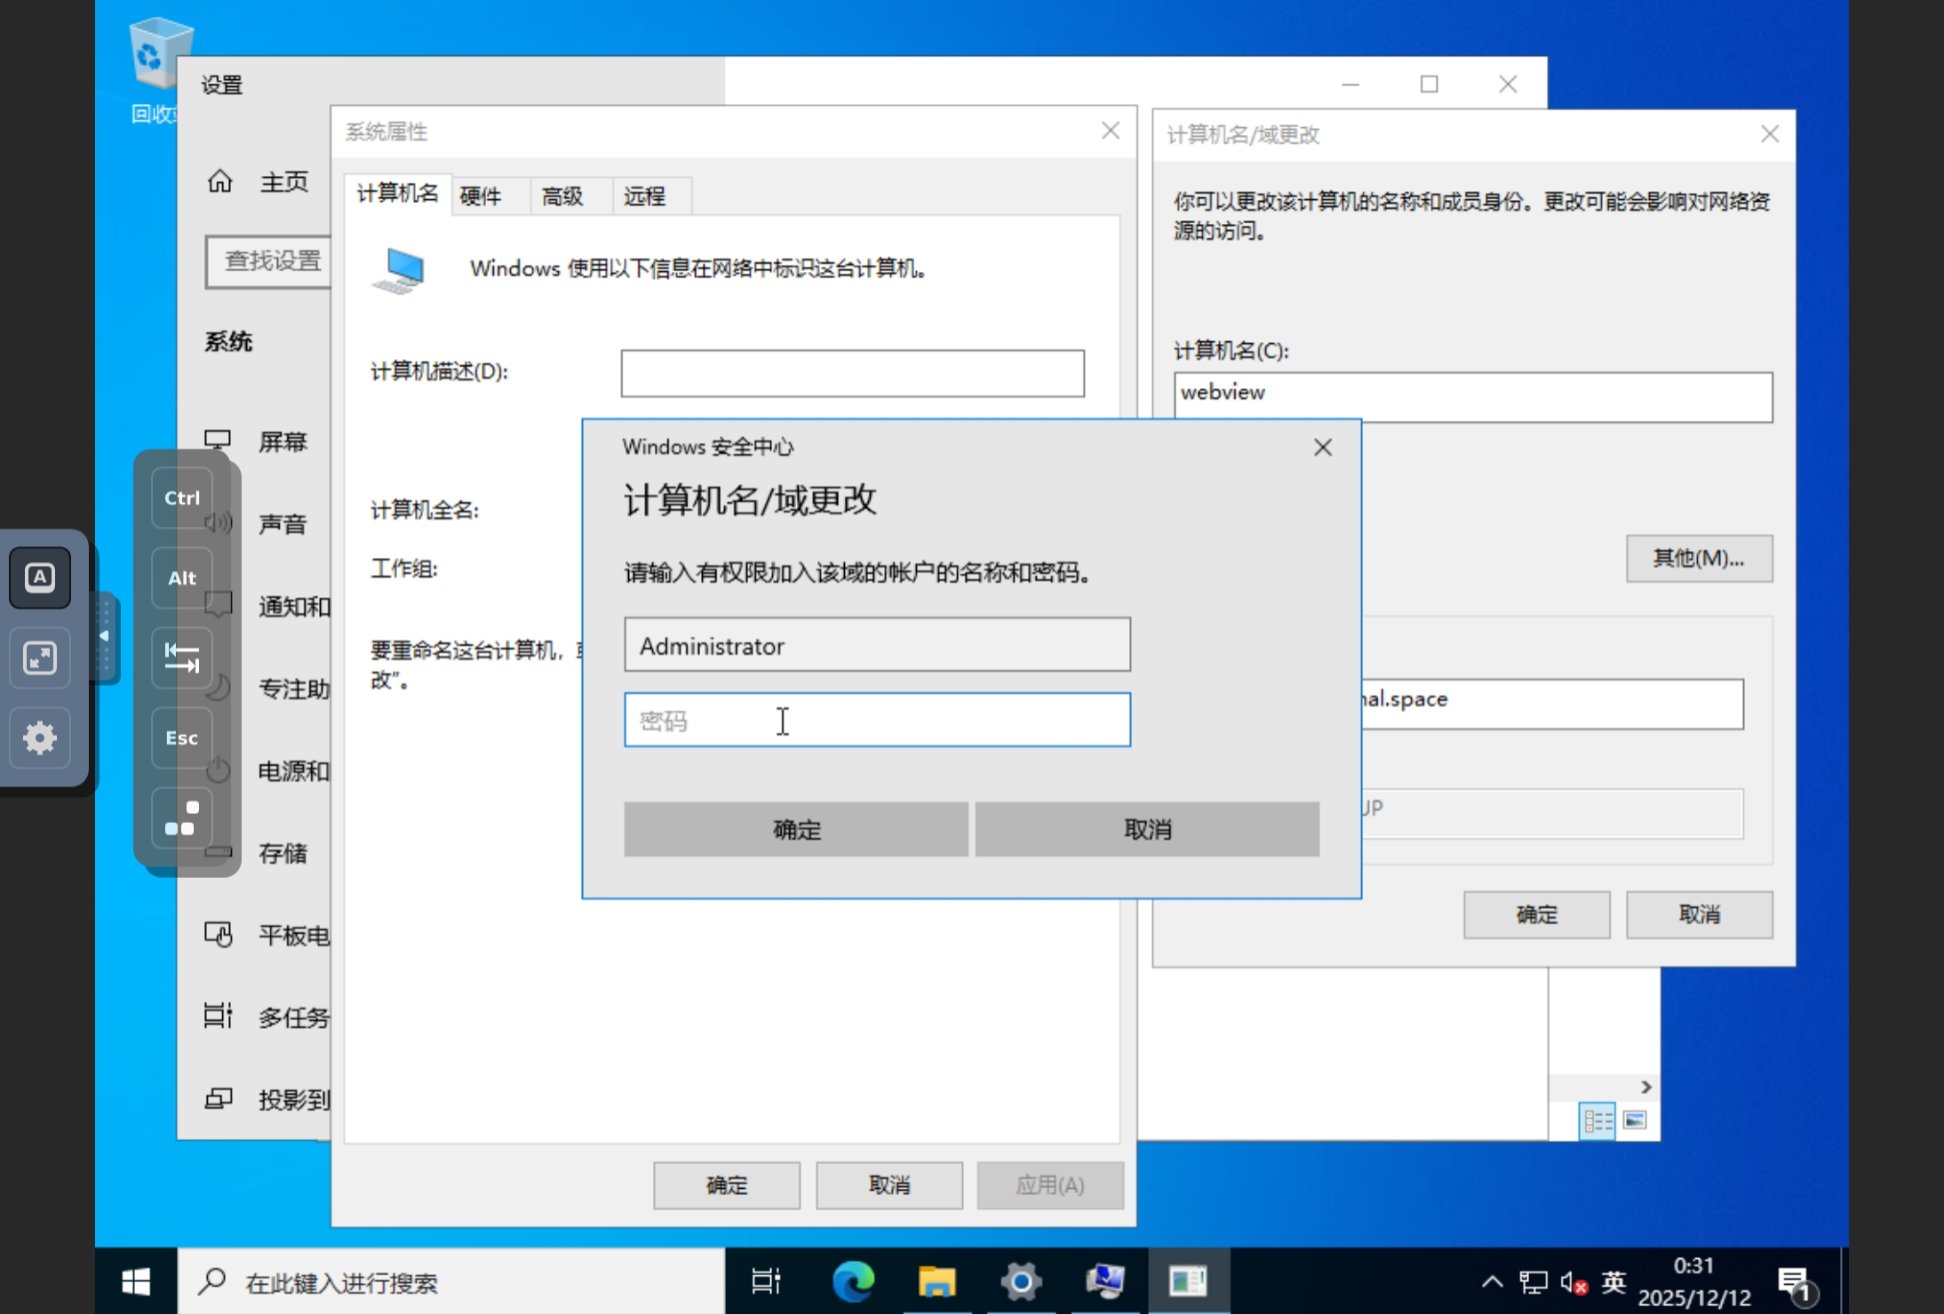This screenshot has height=1314, width=1944.
Task: Confirm credentials with 确定 in security dialog
Action: 796,829
